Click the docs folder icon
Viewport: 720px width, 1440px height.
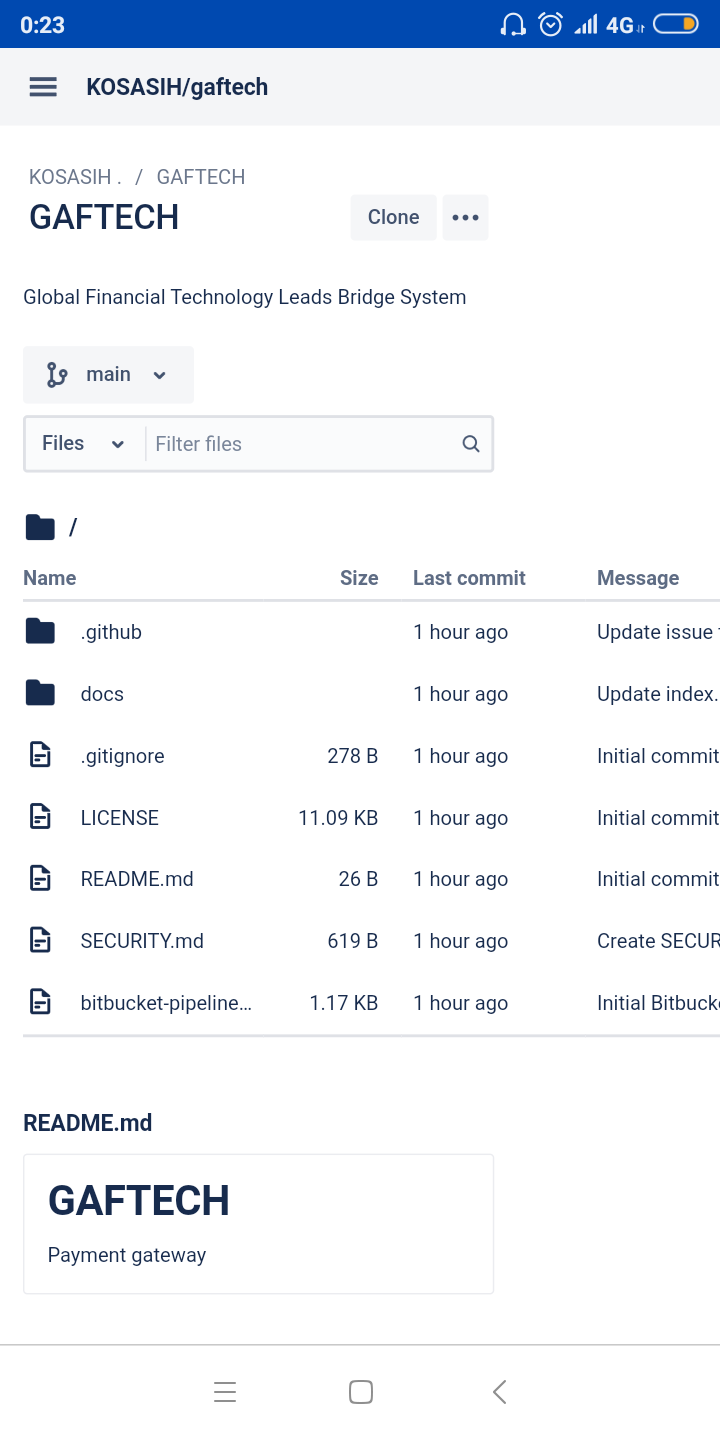[x=40, y=693]
